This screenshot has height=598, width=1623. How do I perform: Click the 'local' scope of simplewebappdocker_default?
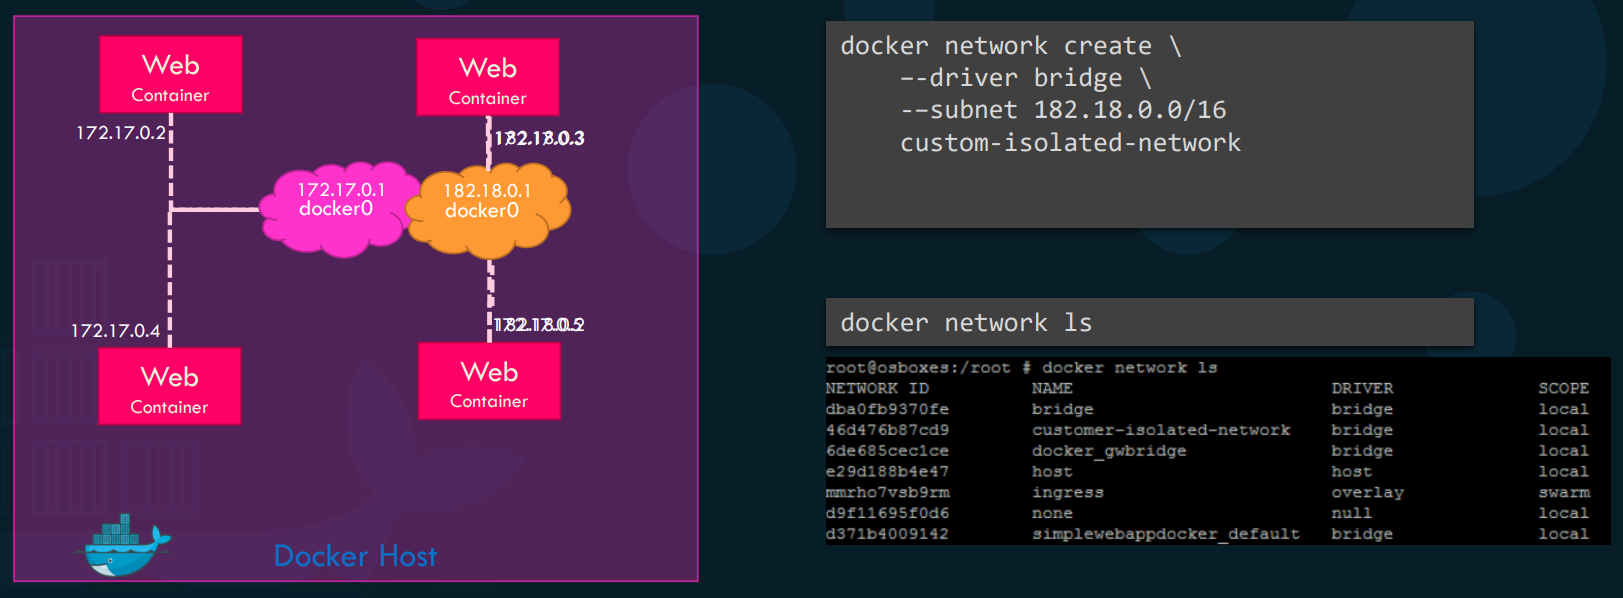tap(1563, 534)
